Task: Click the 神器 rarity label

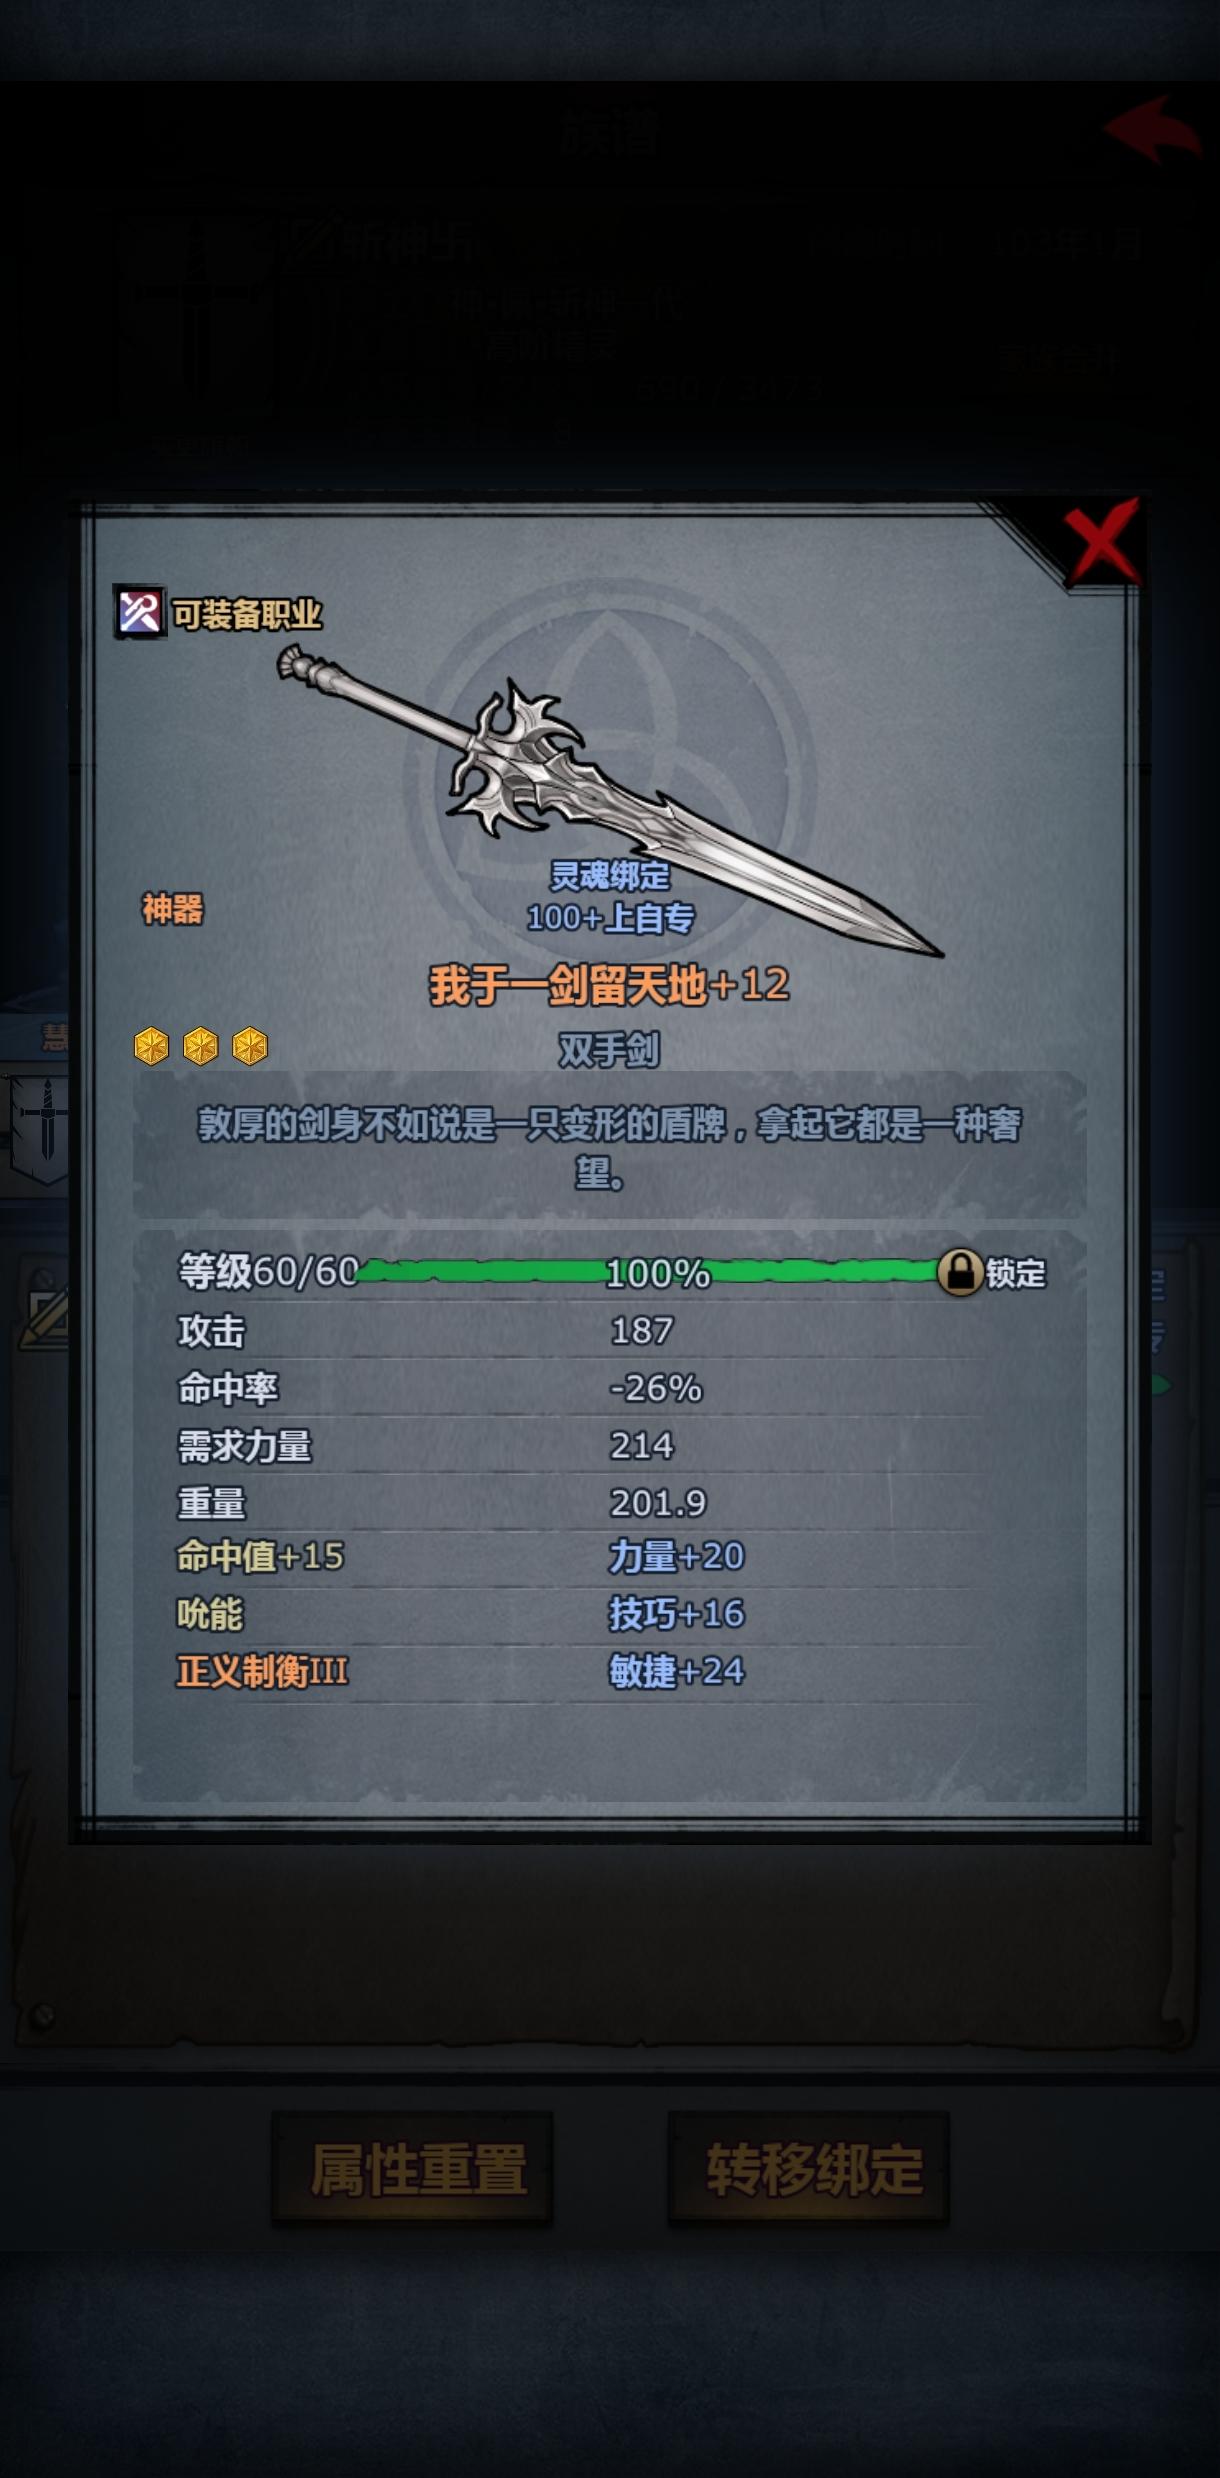Action: tap(172, 909)
